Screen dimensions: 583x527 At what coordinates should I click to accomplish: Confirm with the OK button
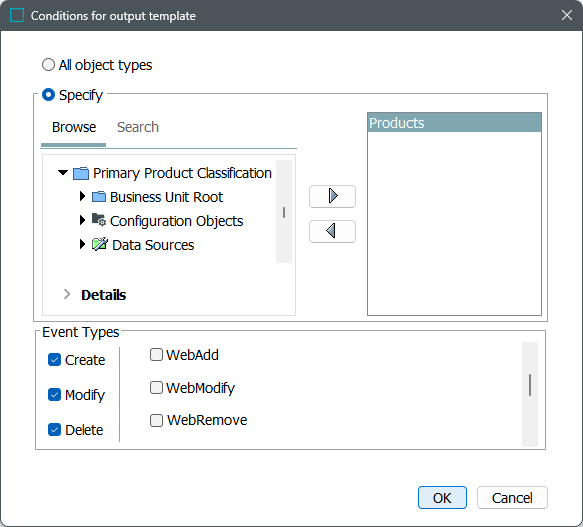(x=442, y=498)
